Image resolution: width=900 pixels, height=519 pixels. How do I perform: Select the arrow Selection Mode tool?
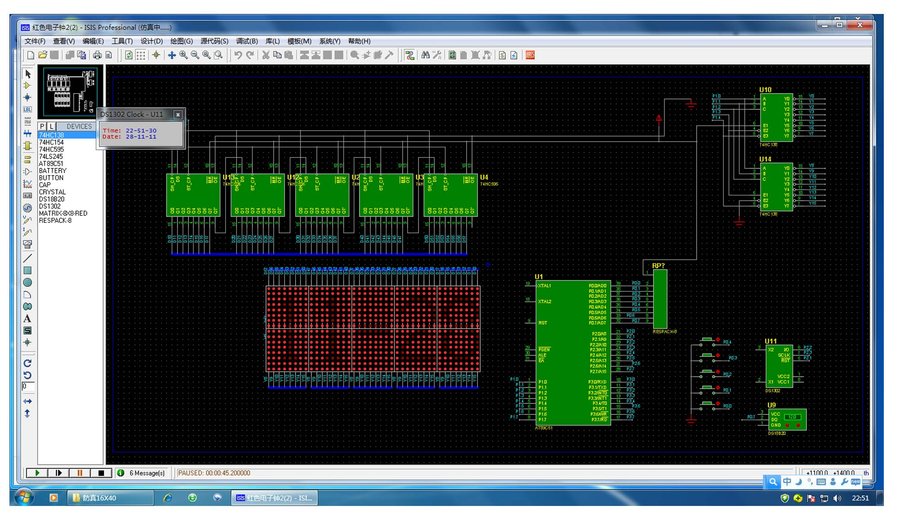pos(28,73)
